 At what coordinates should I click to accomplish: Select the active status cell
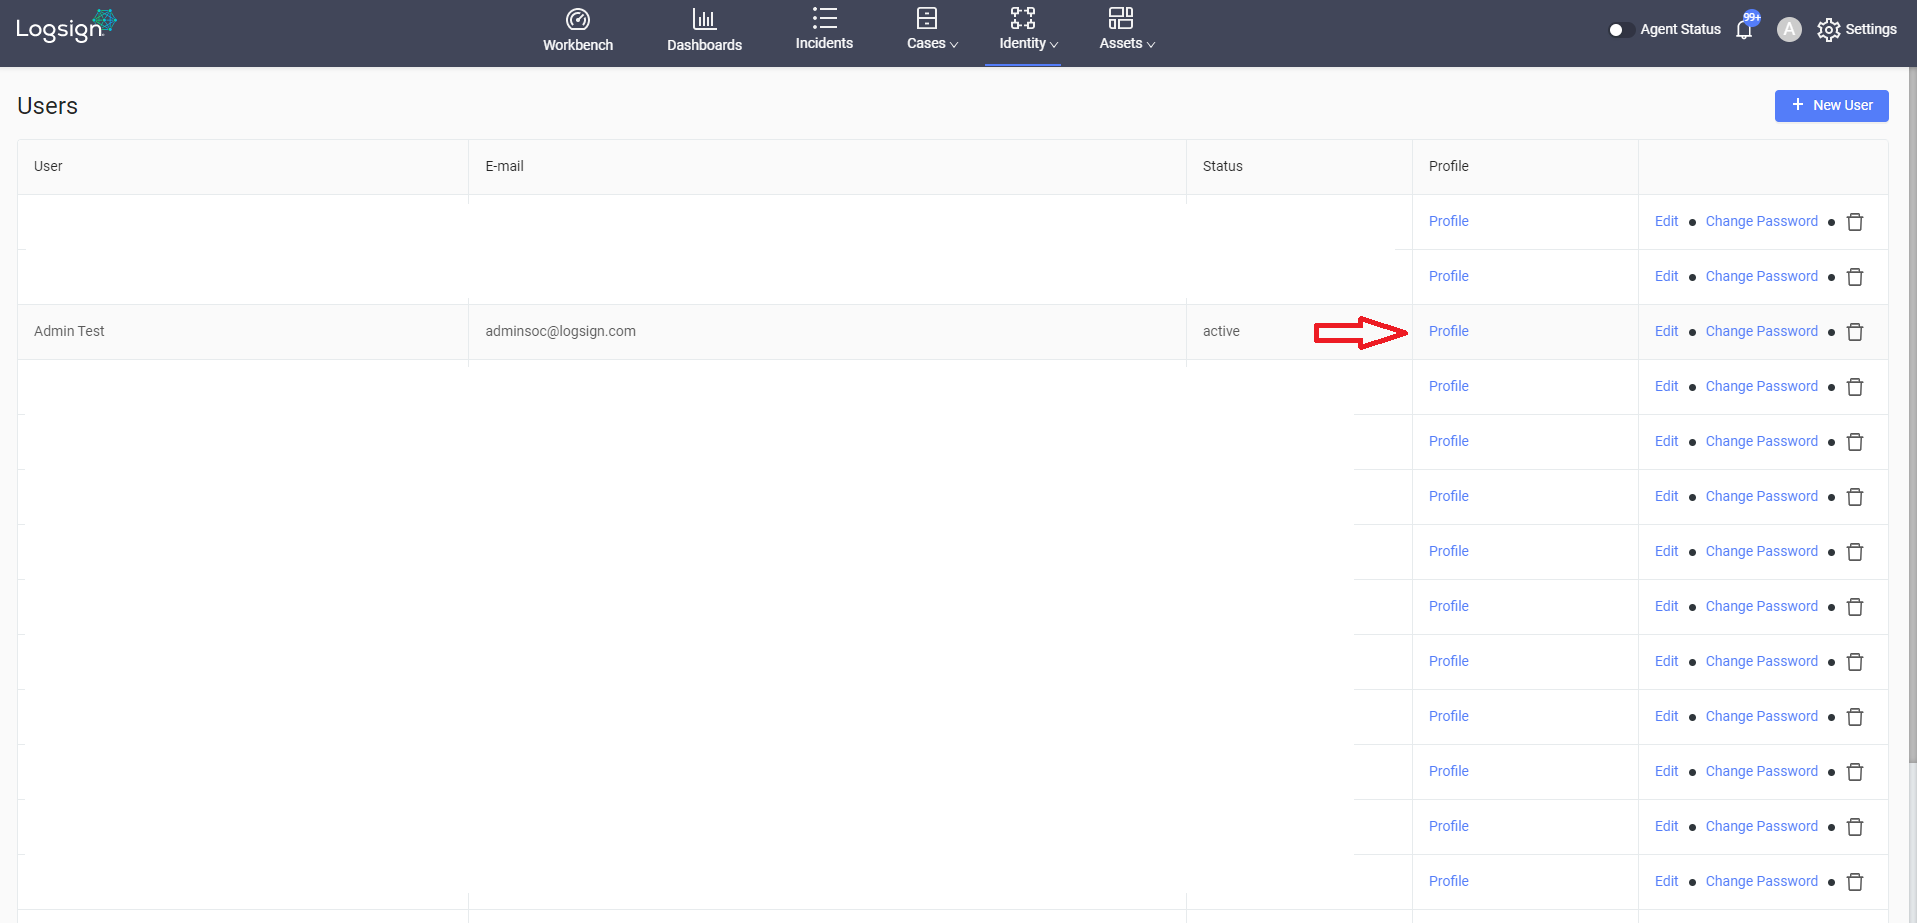tap(1299, 332)
